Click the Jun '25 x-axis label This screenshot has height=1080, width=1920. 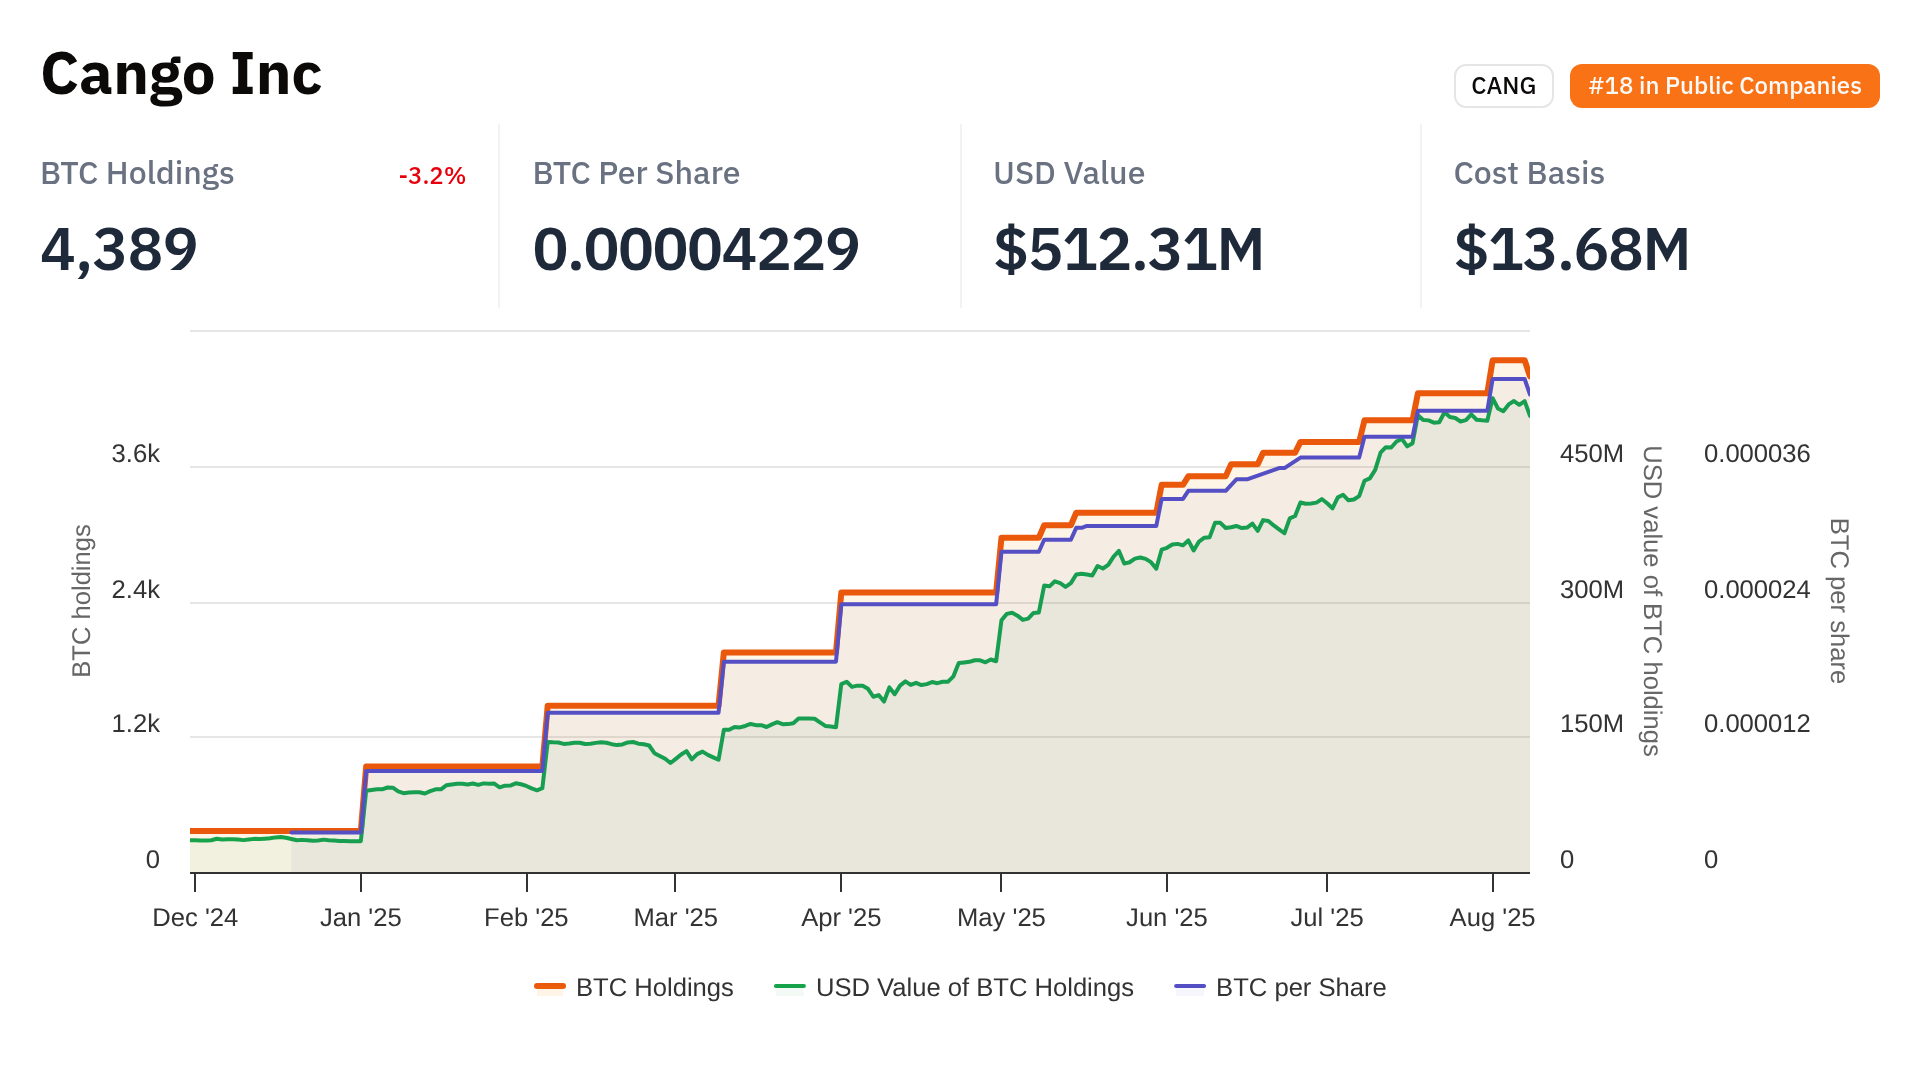tap(1167, 918)
